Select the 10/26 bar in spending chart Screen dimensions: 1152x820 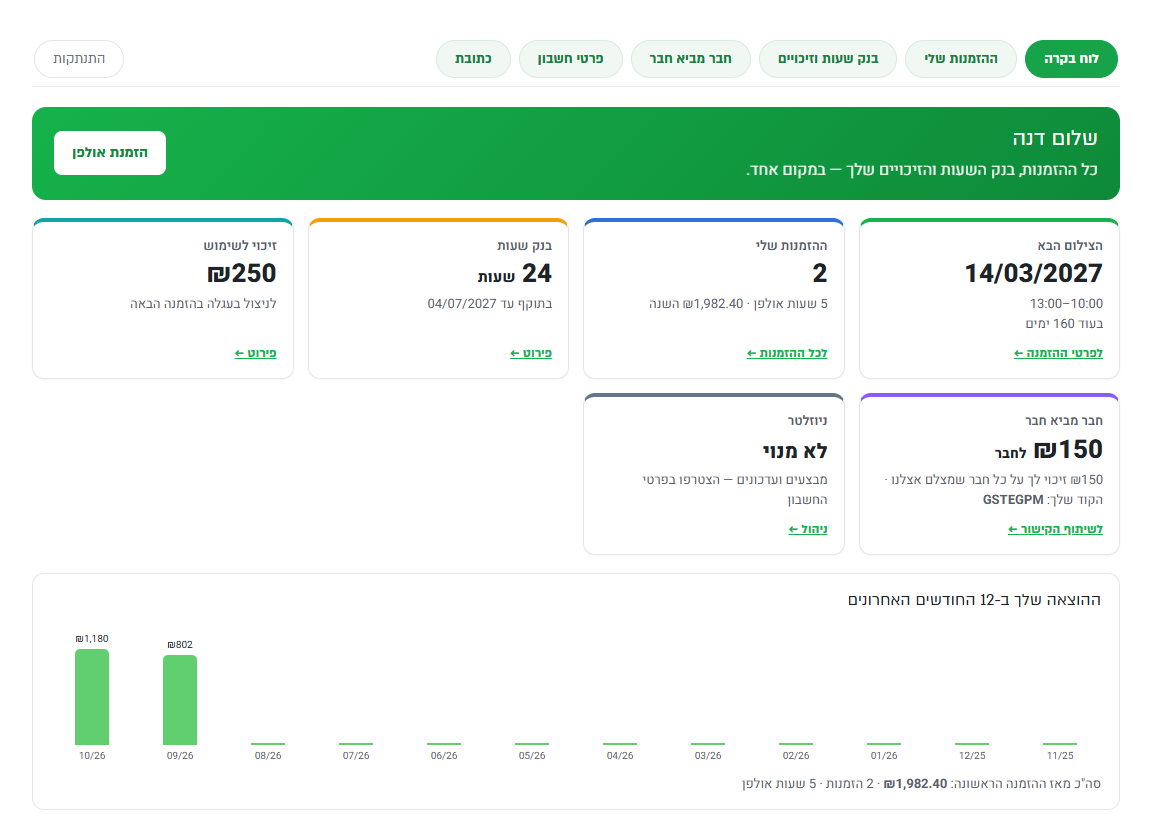point(92,697)
